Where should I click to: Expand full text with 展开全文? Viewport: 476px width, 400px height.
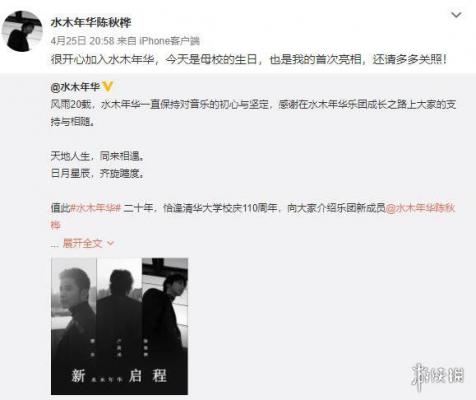(82, 243)
